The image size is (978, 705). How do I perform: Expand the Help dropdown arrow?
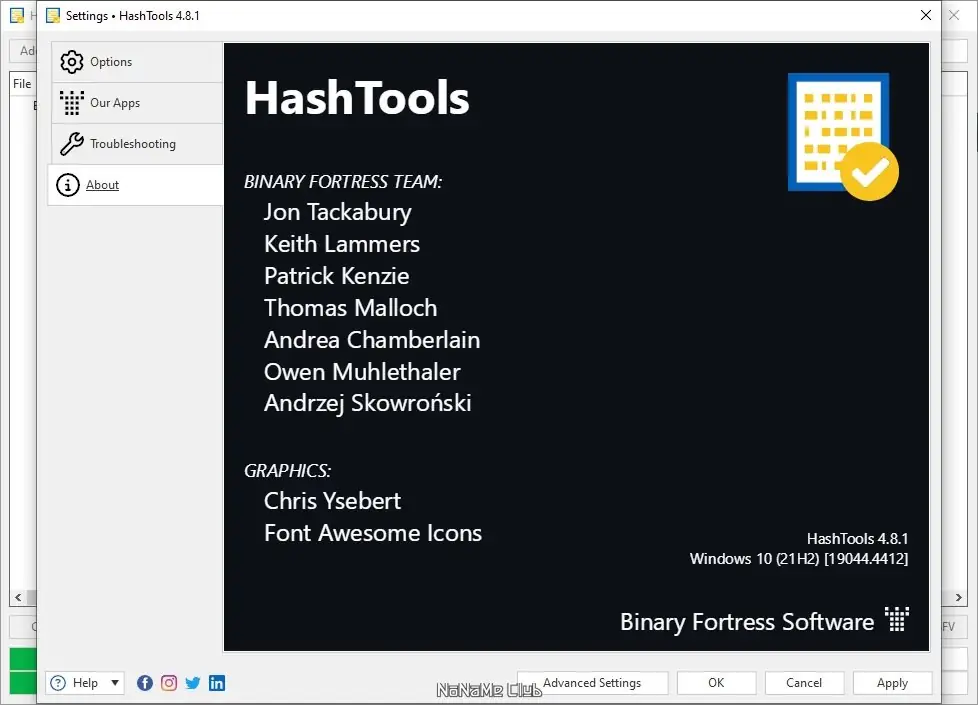pyautogui.click(x=115, y=683)
